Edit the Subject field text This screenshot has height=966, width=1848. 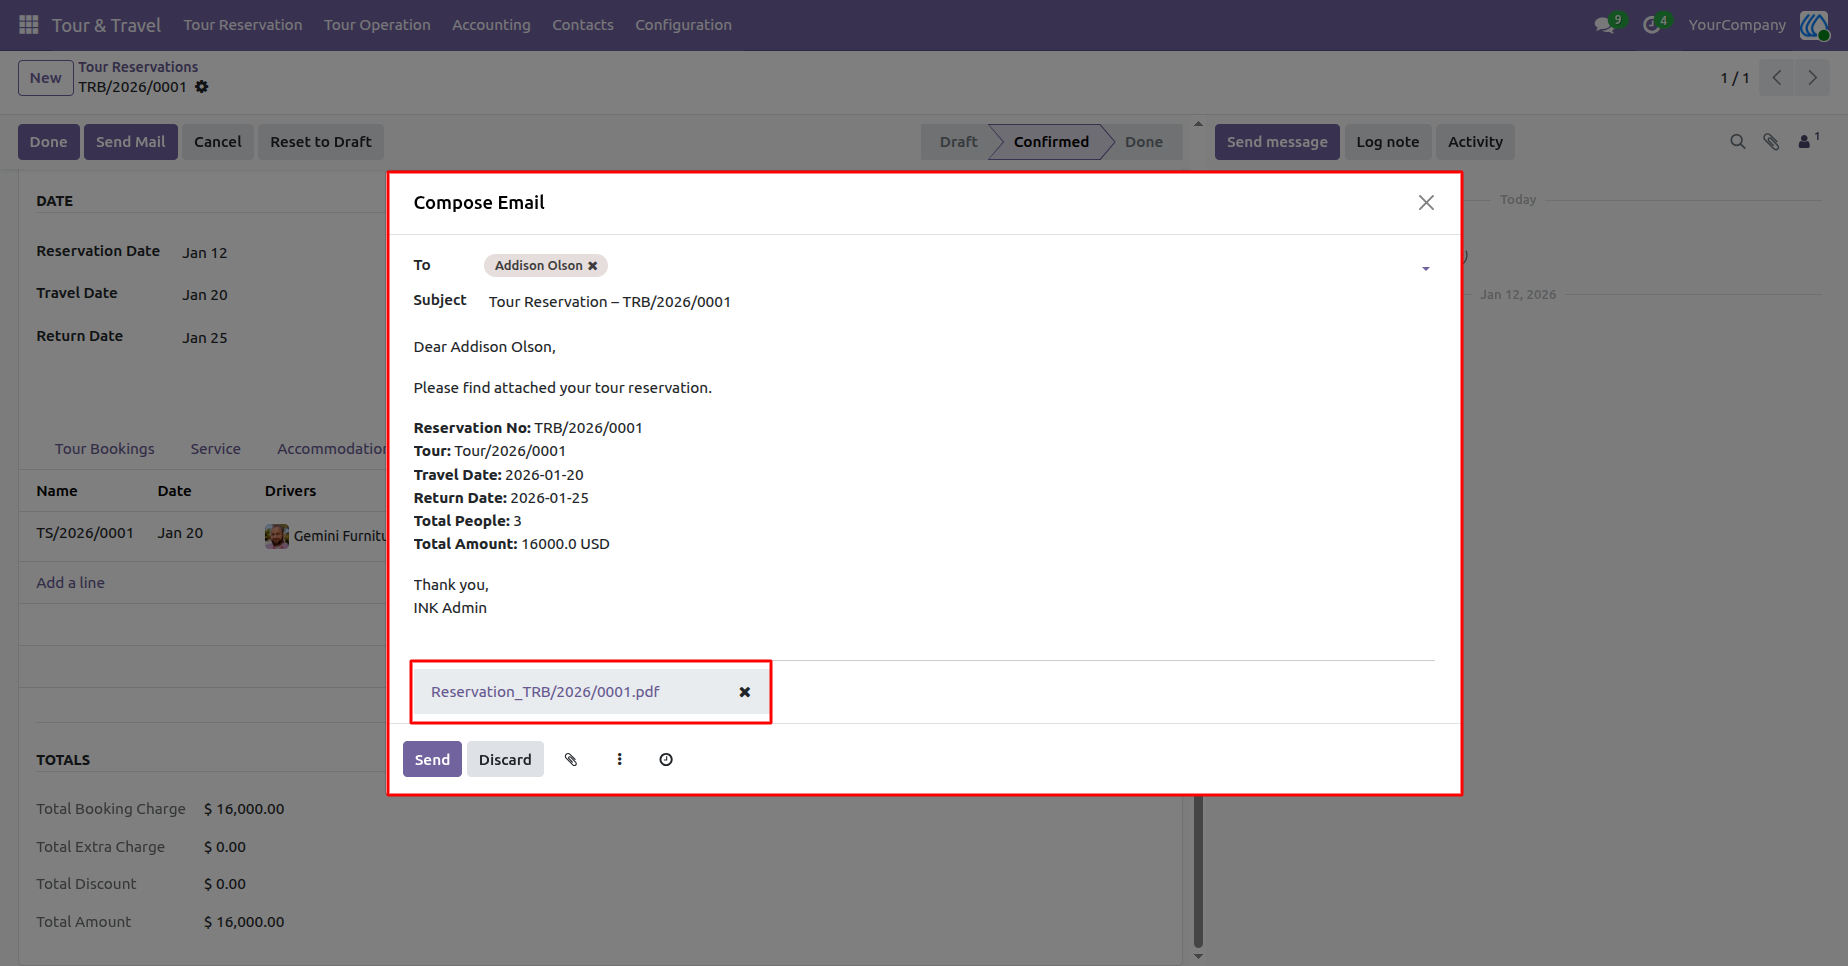[950, 302]
